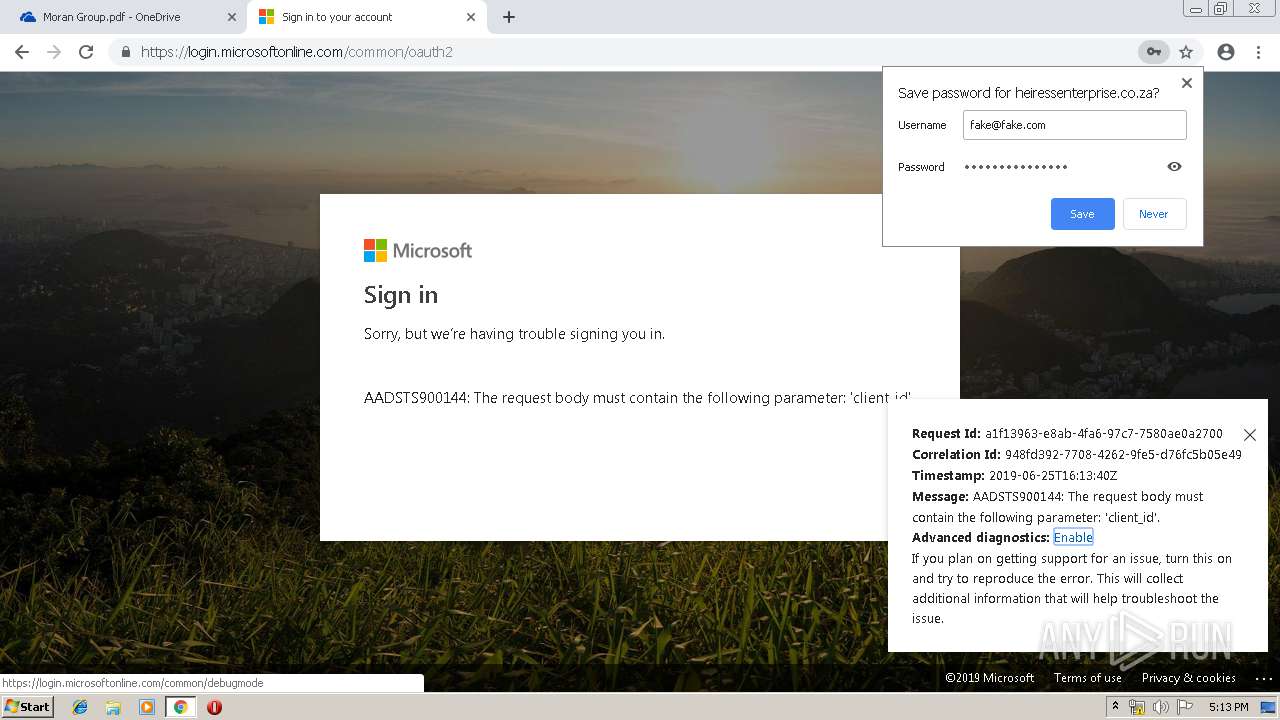1280x720 pixels.
Task: Expand hidden system tray icons
Action: point(1115,706)
